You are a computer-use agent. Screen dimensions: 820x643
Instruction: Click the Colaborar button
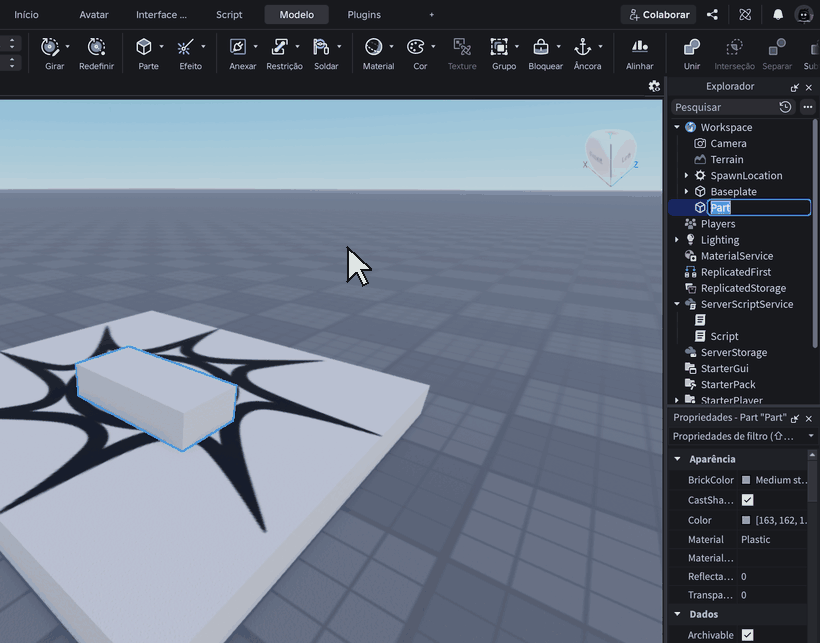tap(659, 15)
